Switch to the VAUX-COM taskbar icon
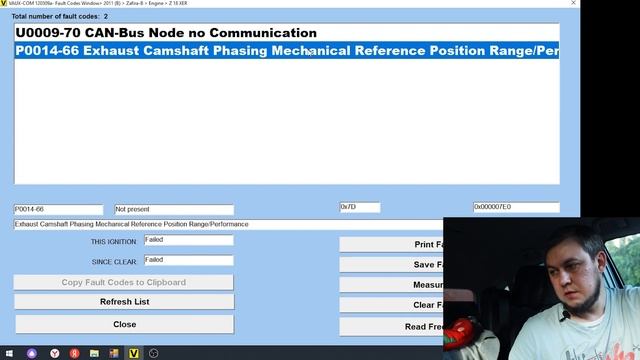This screenshot has width=640, height=360. pyautogui.click(x=133, y=353)
